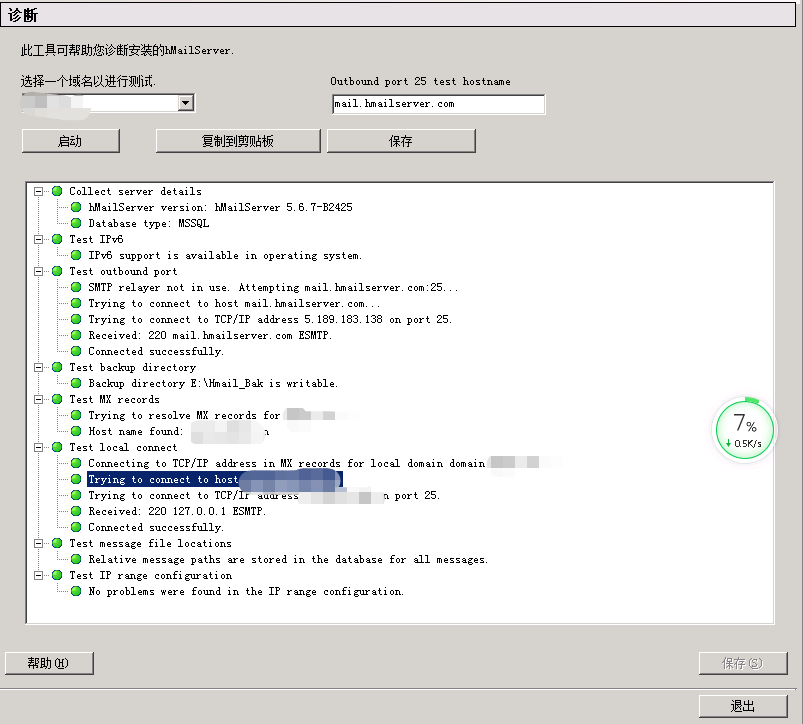Collapse the Test outbound port node

pos(39,271)
